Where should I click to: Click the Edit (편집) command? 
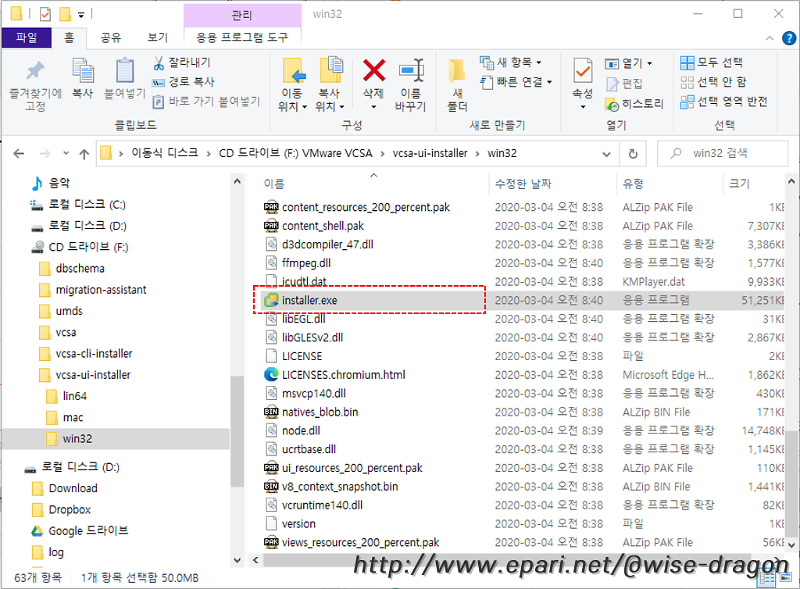[x=624, y=84]
